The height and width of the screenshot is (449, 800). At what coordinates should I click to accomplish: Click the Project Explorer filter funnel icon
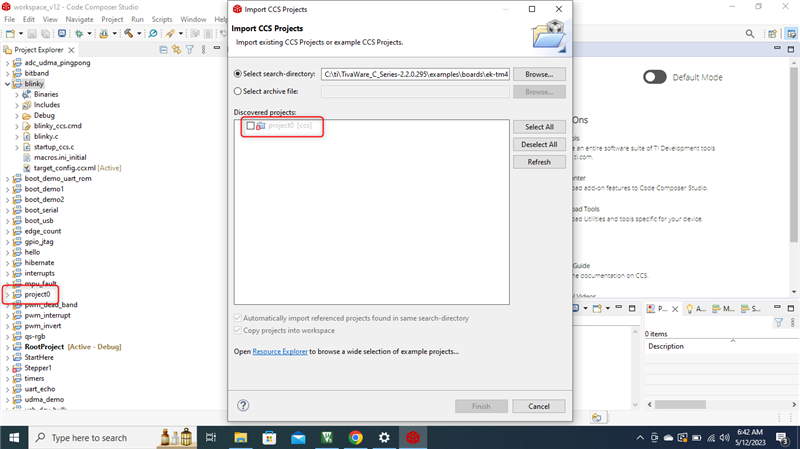190,49
